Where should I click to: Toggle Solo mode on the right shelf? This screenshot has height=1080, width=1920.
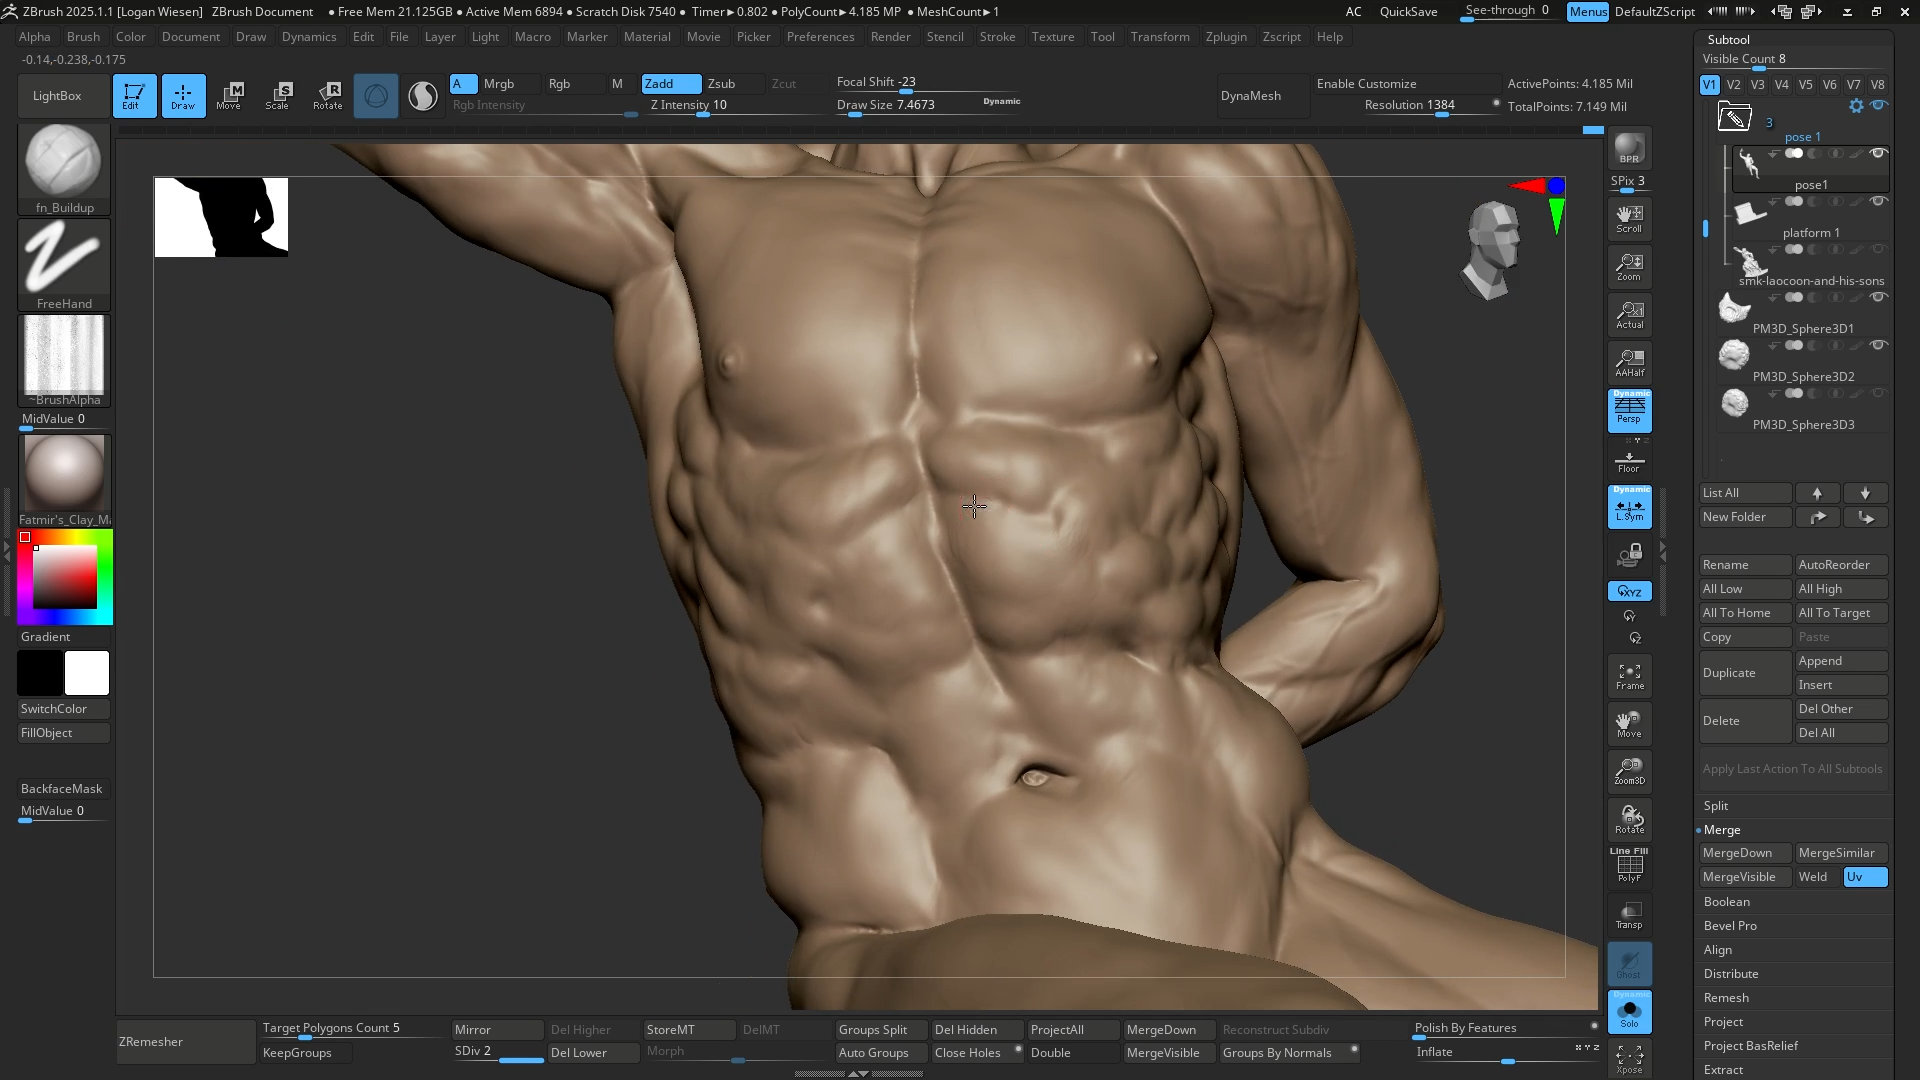pyautogui.click(x=1629, y=1012)
